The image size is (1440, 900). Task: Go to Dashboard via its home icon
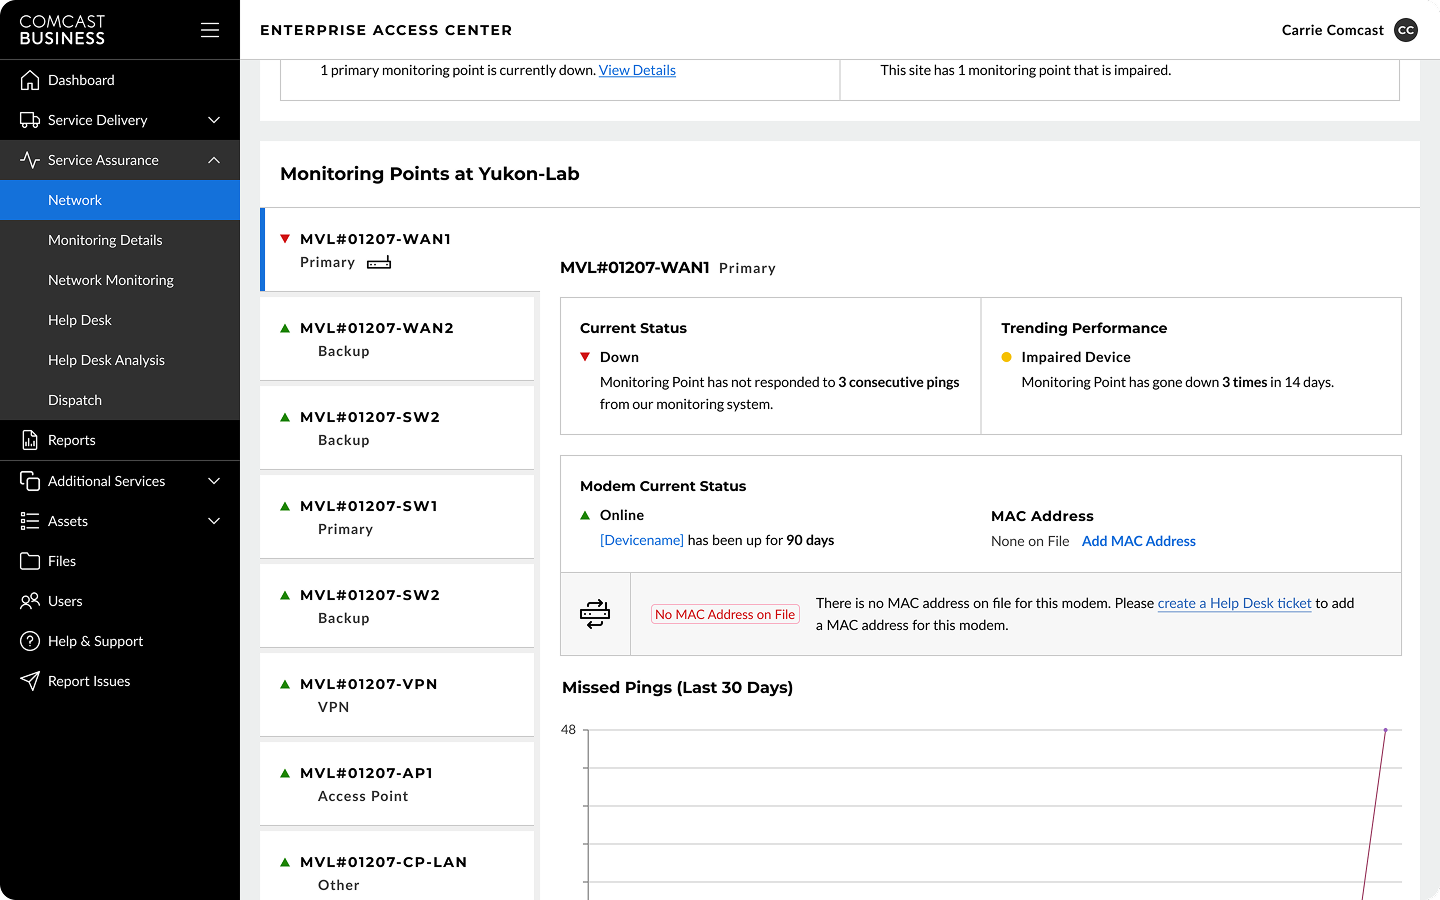[x=30, y=80]
